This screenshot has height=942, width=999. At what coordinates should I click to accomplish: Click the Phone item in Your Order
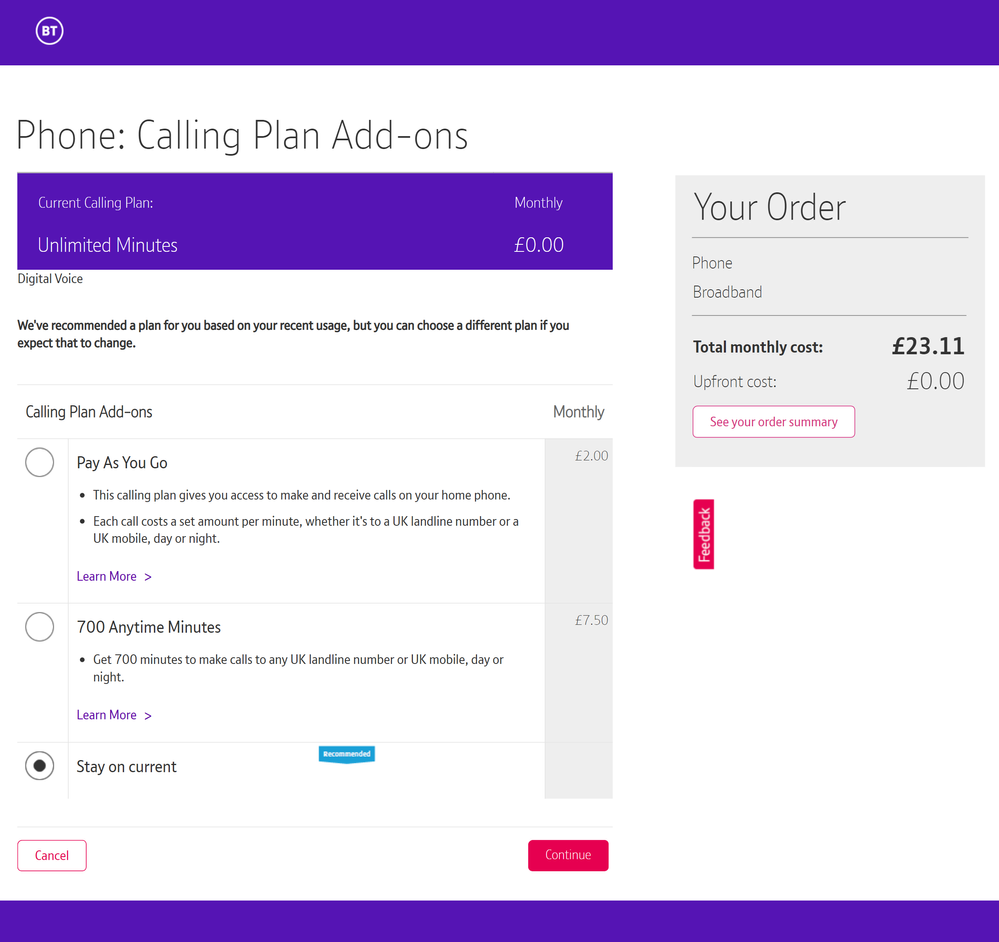[712, 263]
